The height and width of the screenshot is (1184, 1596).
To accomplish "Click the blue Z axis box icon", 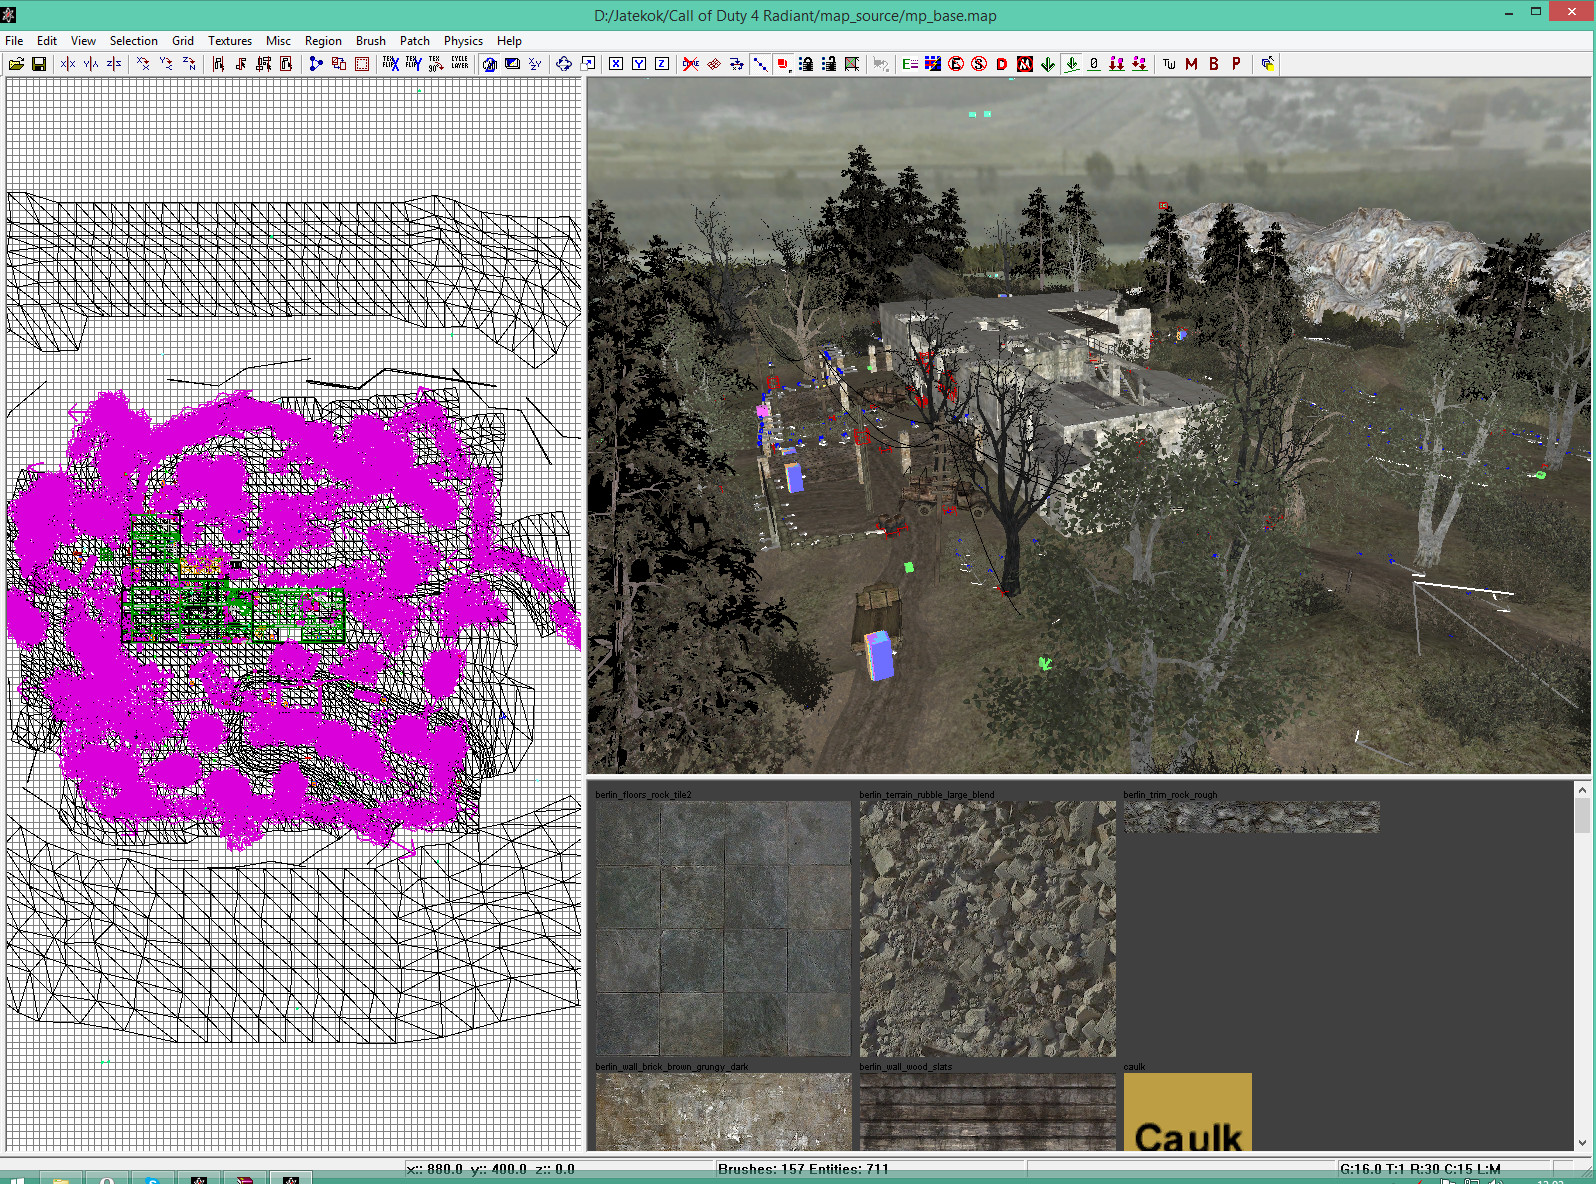I will click(662, 64).
